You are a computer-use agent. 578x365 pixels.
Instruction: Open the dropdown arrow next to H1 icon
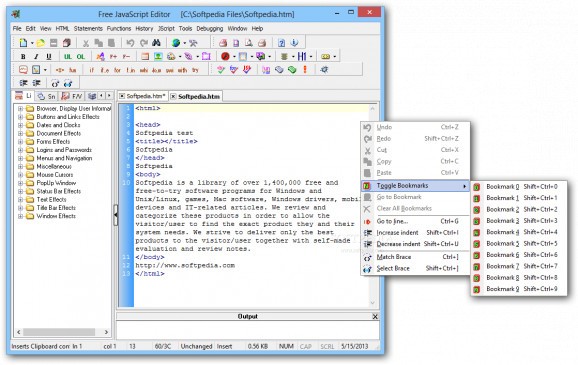tap(311, 57)
